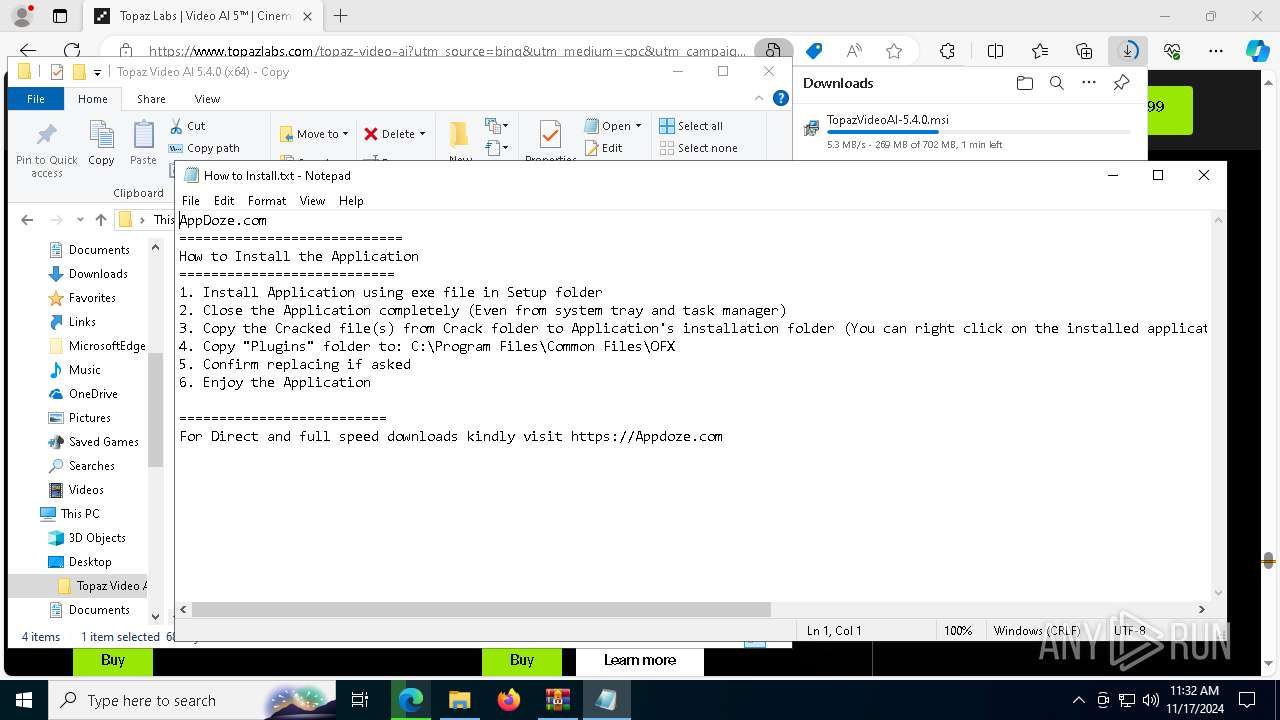Click the taskbar search box
Image resolution: width=1280 pixels, height=720 pixels.
tap(194, 700)
